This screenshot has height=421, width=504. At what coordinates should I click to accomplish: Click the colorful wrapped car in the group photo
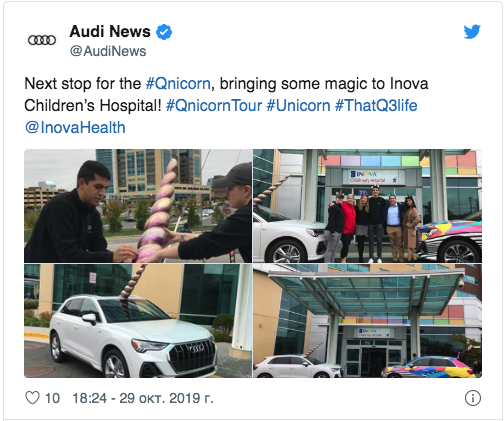click(x=449, y=241)
